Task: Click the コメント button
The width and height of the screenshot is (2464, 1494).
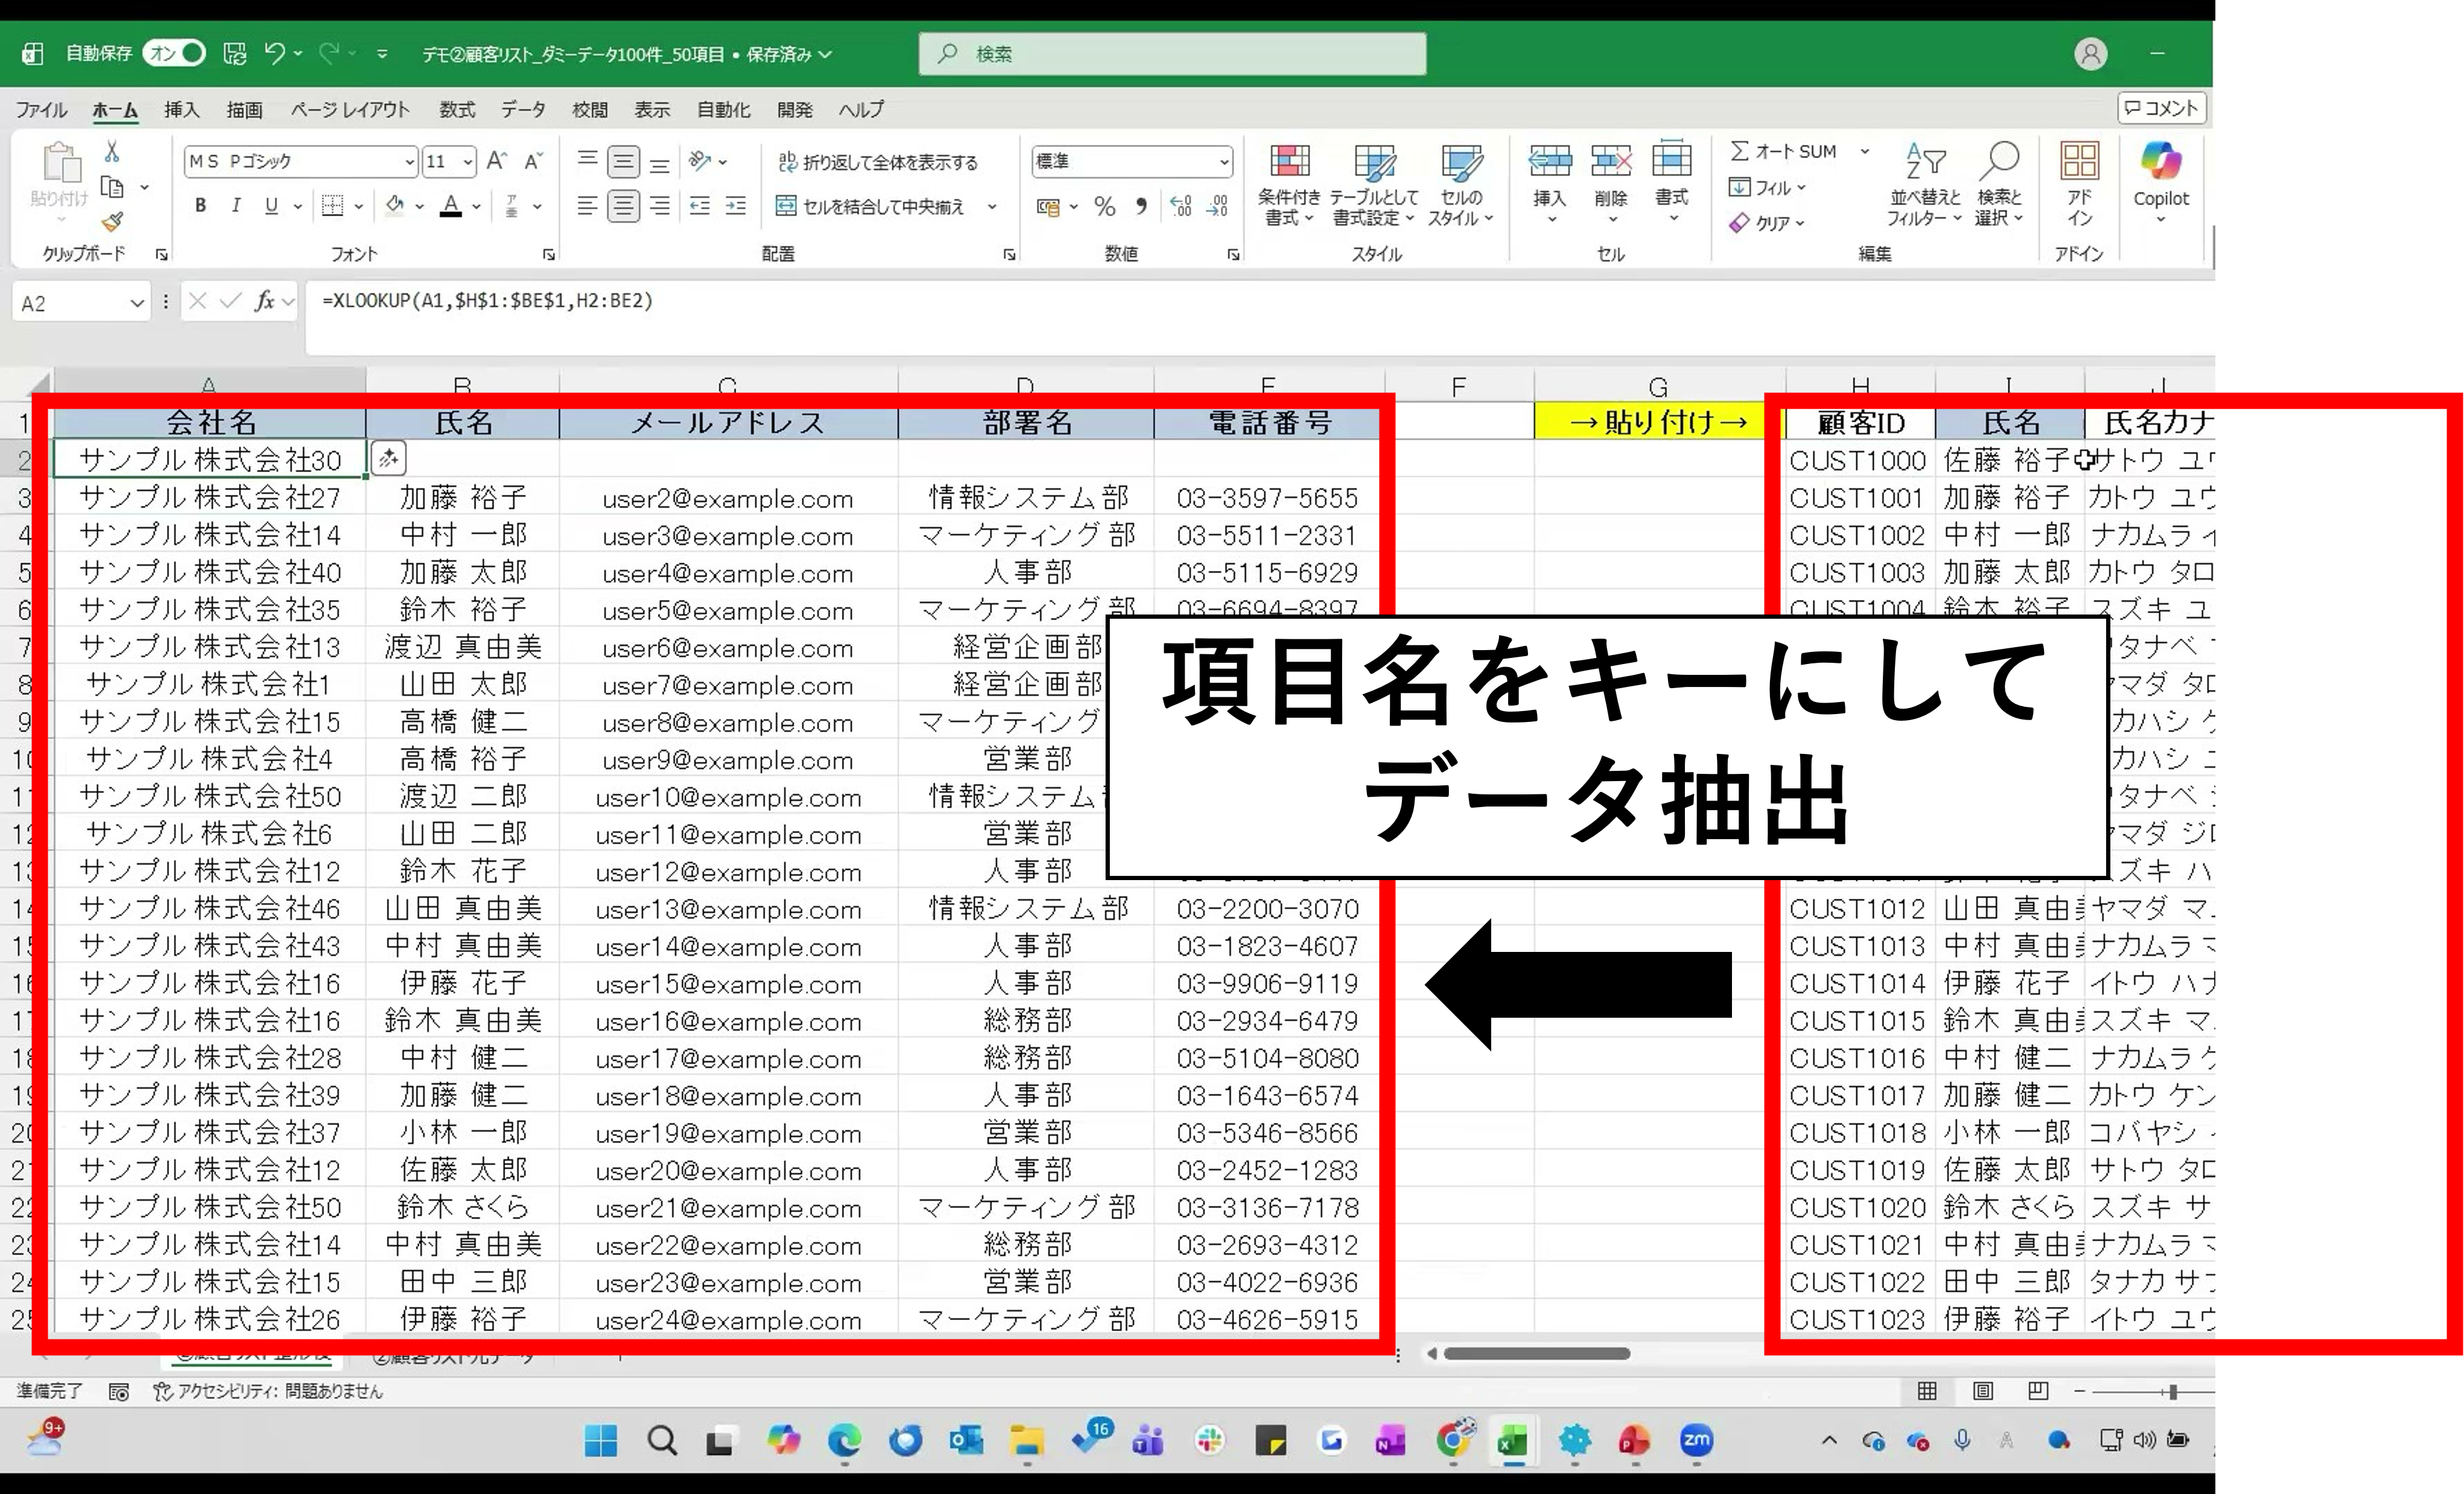Action: coord(2161,108)
